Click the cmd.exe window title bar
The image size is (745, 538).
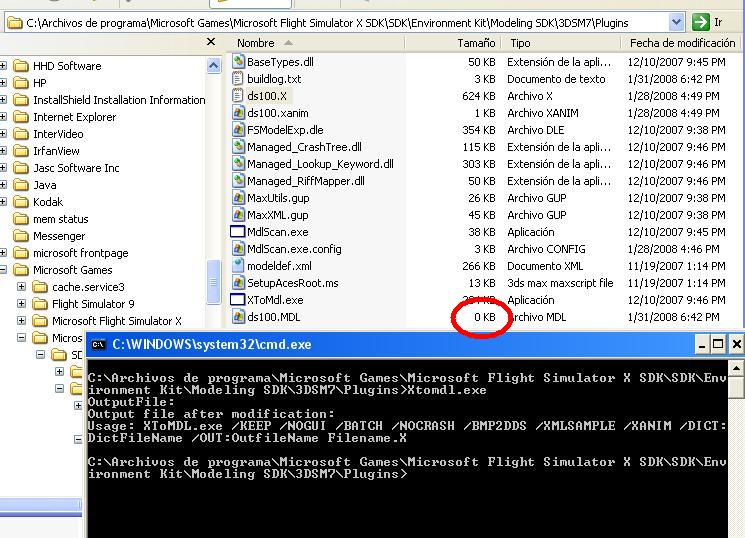[x=380, y=344]
